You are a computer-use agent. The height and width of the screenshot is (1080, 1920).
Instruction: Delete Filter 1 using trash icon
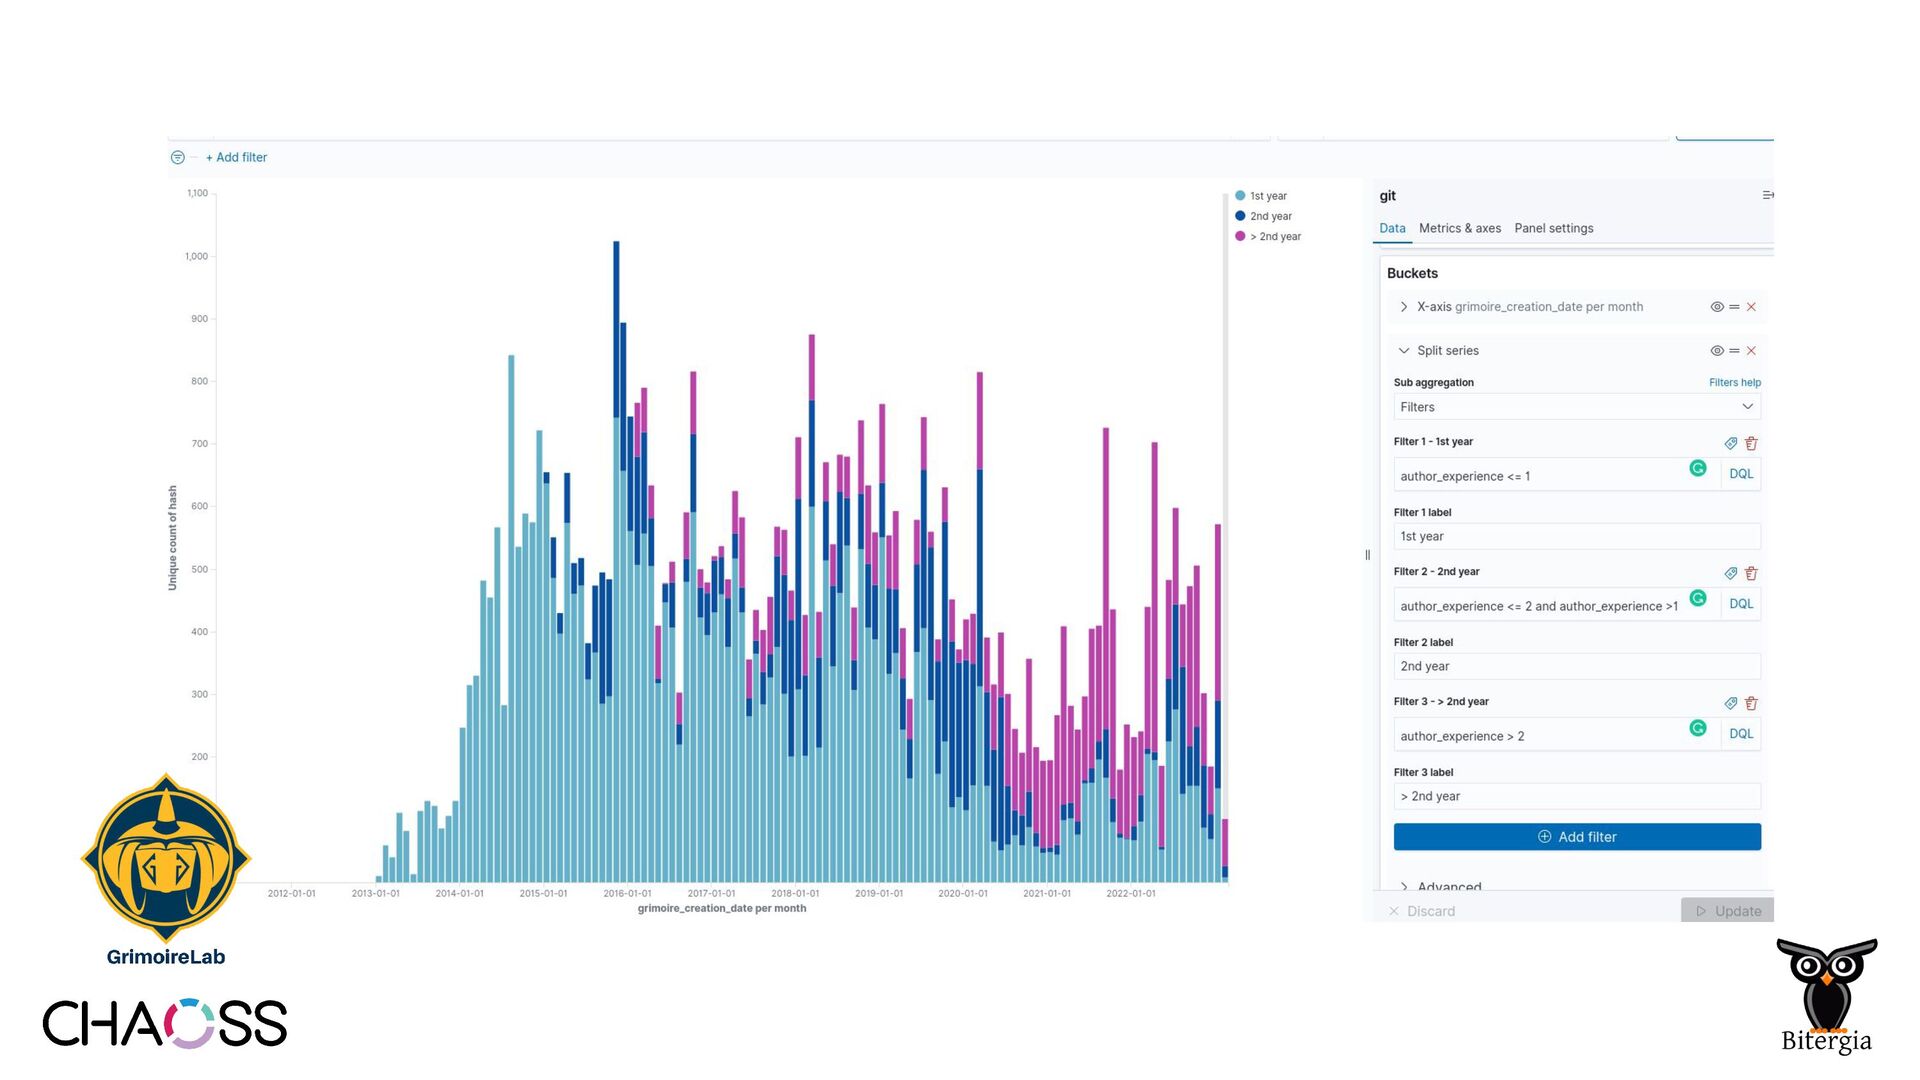[x=1751, y=443]
